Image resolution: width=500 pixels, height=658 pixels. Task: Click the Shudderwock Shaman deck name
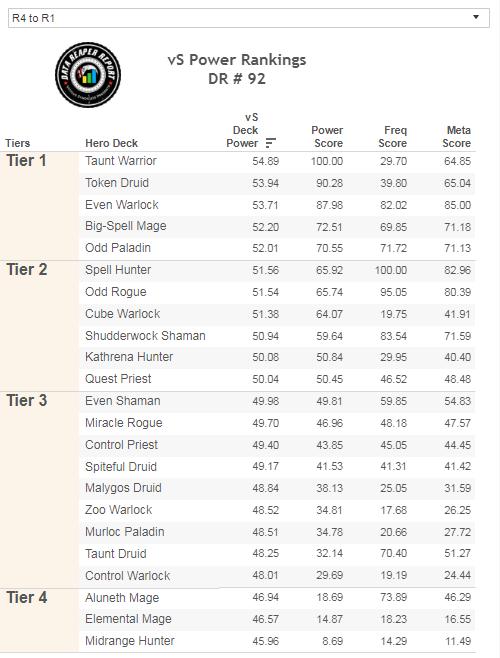coord(145,336)
